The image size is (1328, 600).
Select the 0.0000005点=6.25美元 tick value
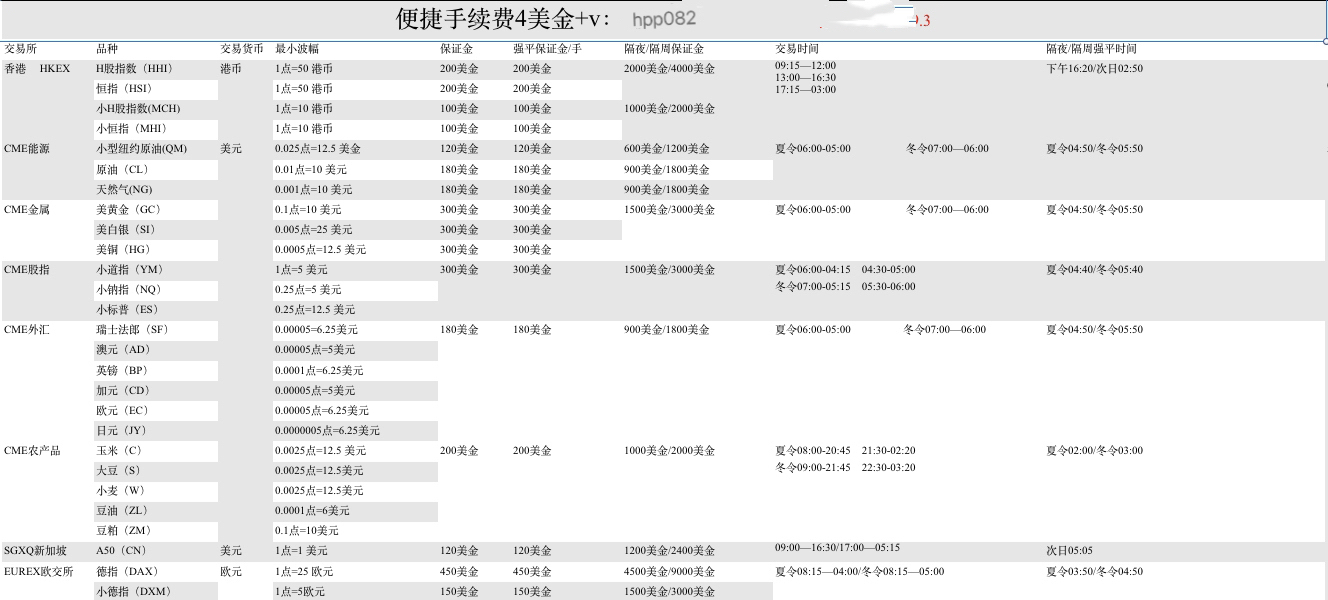328,431
